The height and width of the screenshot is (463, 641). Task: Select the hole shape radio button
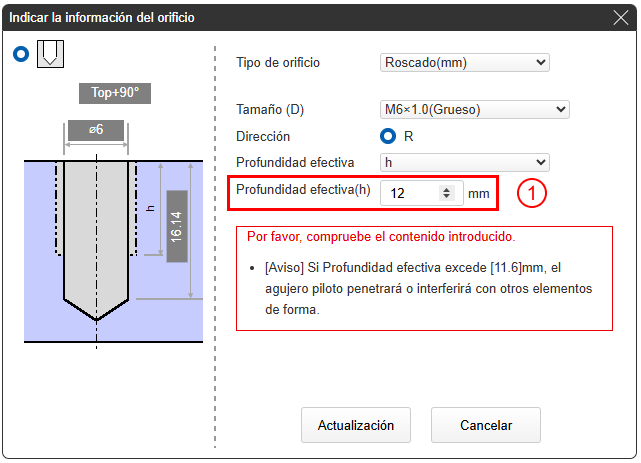pos(22,55)
